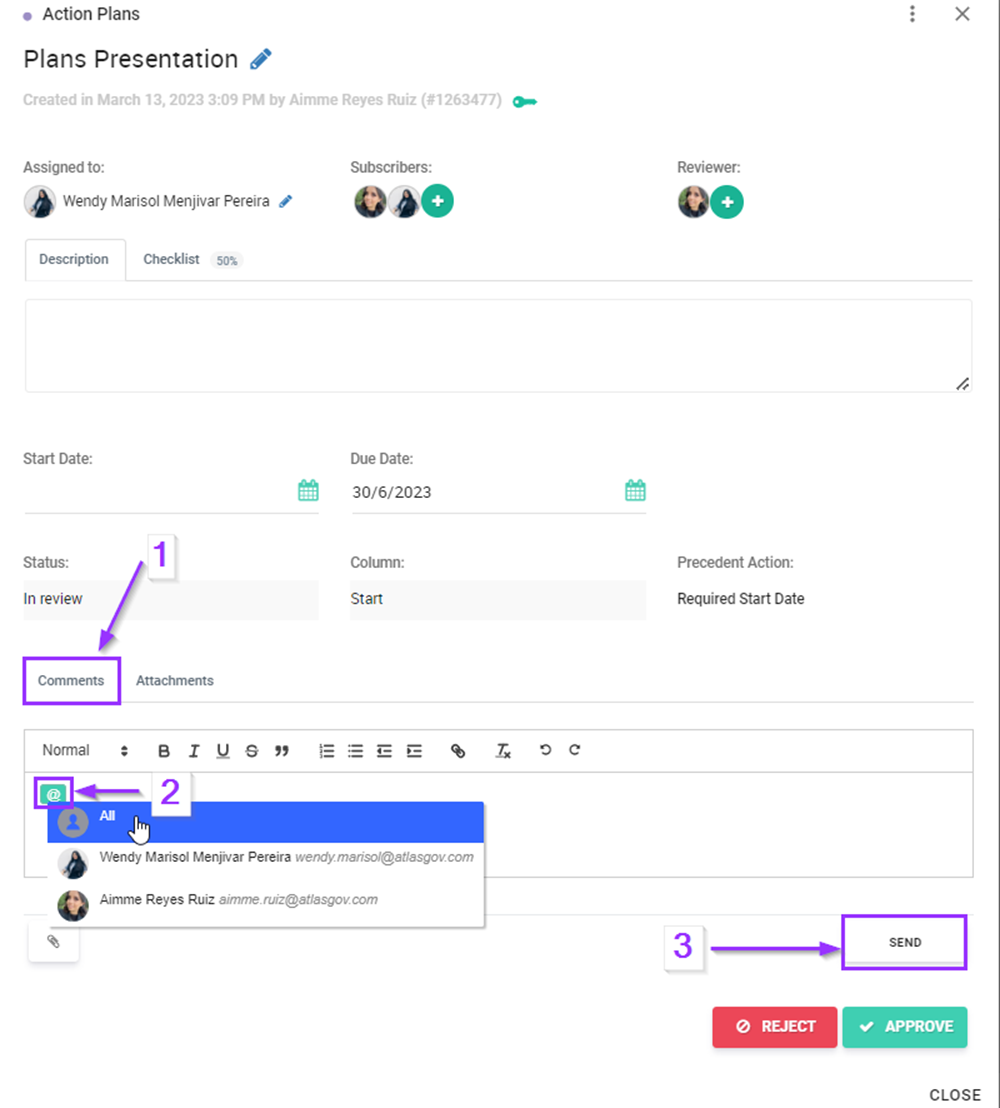Open the Attachments tab
This screenshot has height=1108, width=1000.
coord(174,680)
